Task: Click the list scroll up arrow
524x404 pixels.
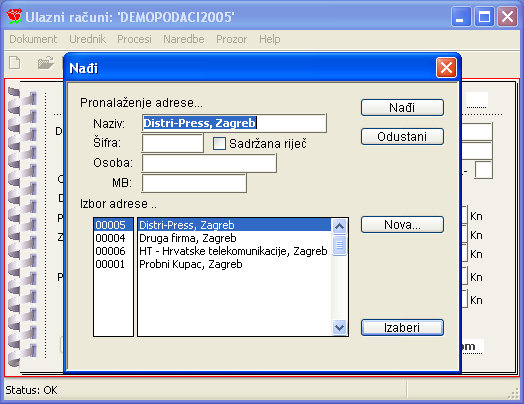Action: 339,227
